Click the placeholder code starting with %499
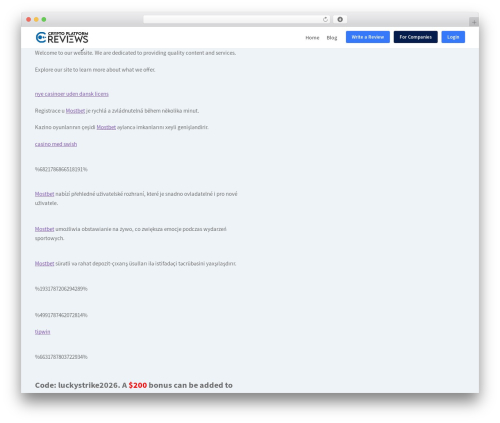 [x=61, y=315]
